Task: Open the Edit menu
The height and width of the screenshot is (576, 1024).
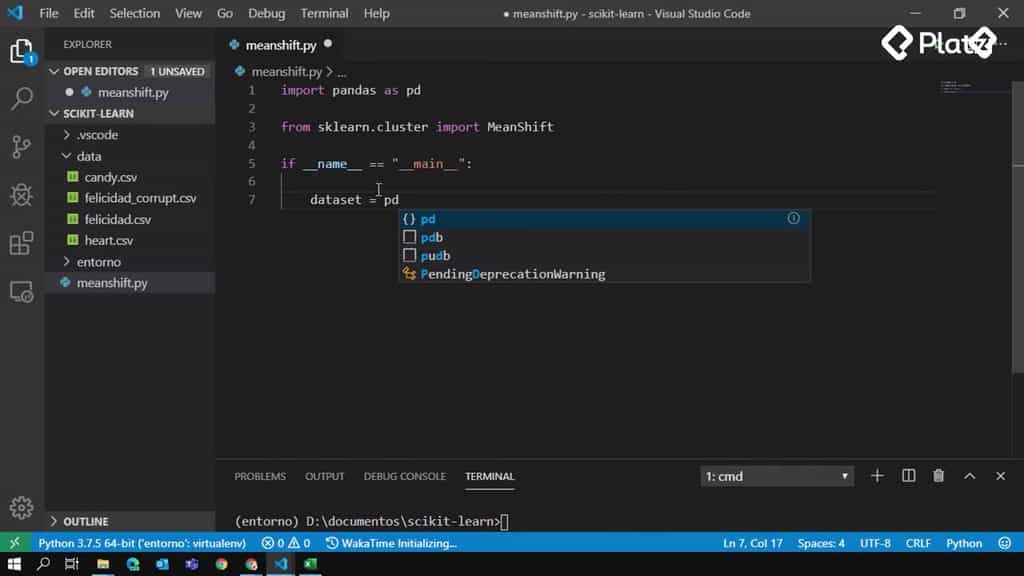Action: pos(84,13)
